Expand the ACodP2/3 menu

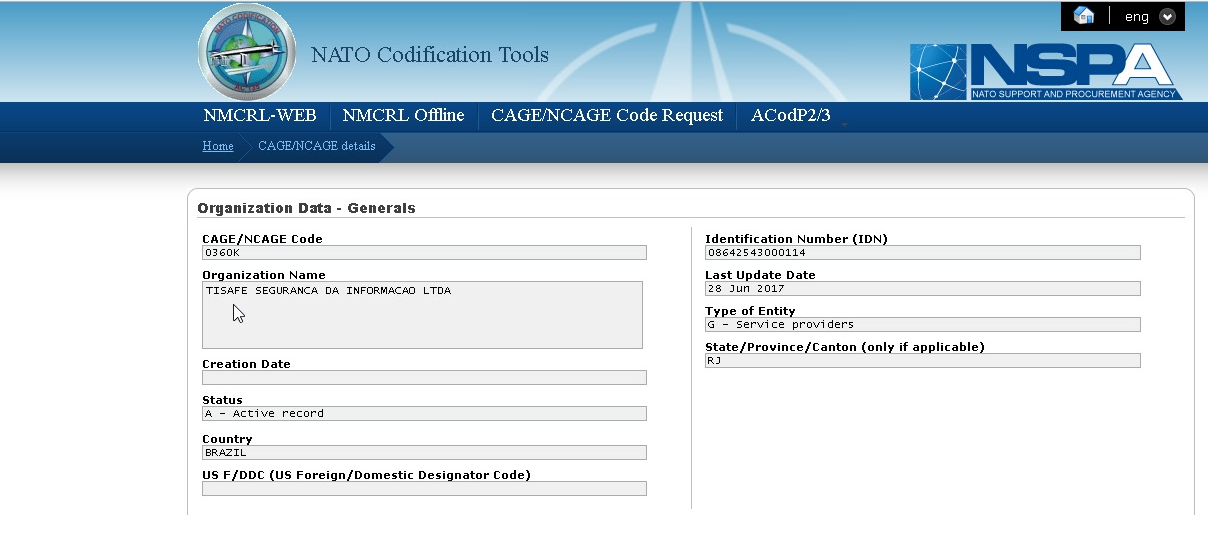point(791,116)
